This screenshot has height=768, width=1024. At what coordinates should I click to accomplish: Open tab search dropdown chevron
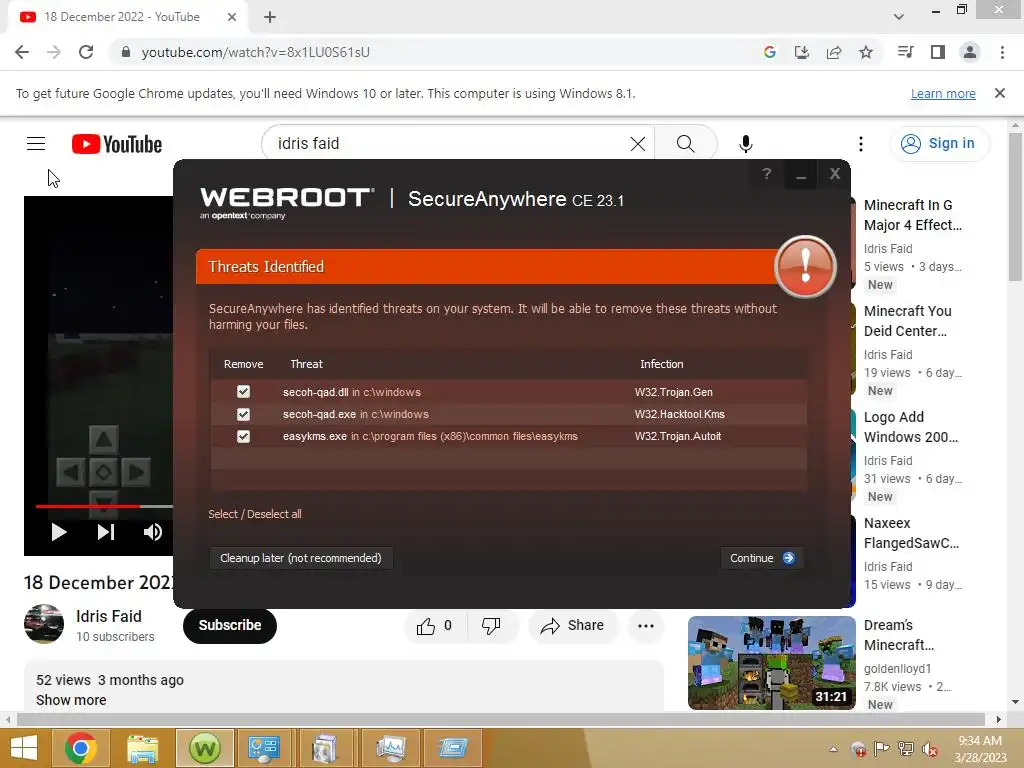[899, 17]
